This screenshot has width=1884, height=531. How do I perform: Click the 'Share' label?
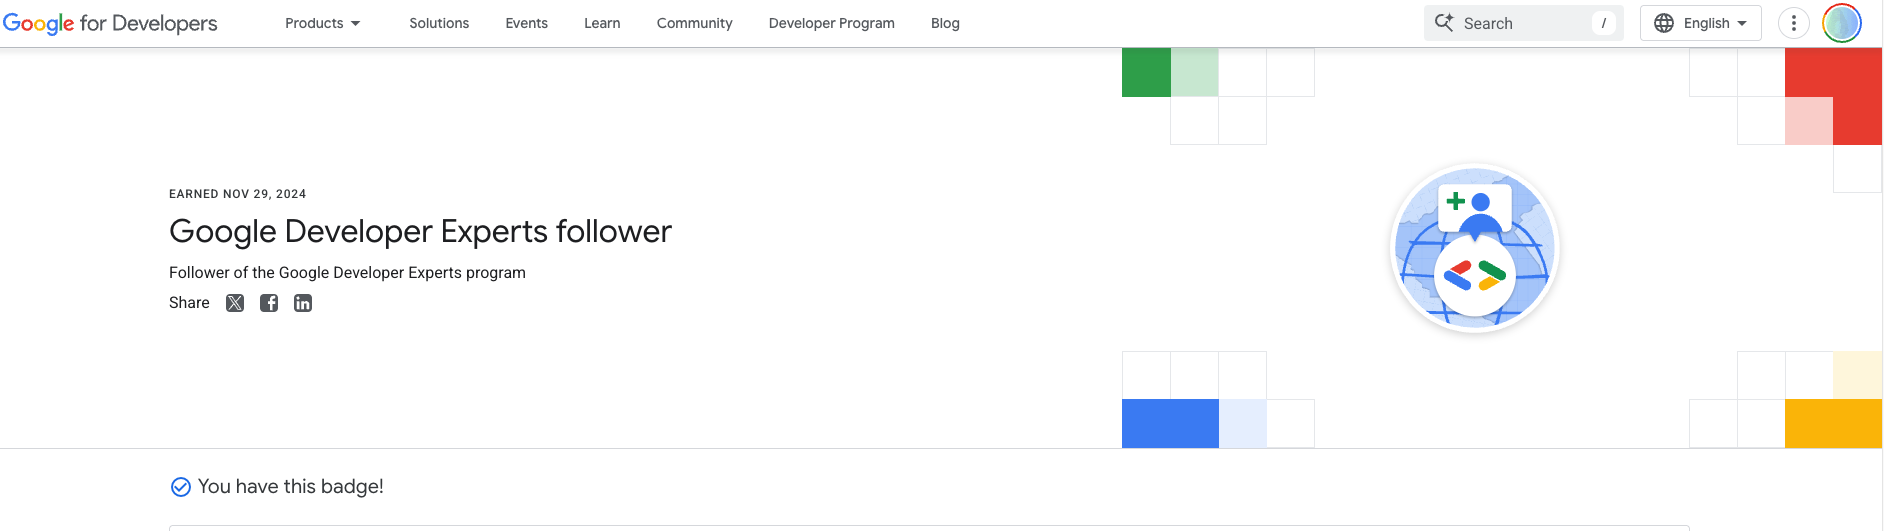pos(189,303)
